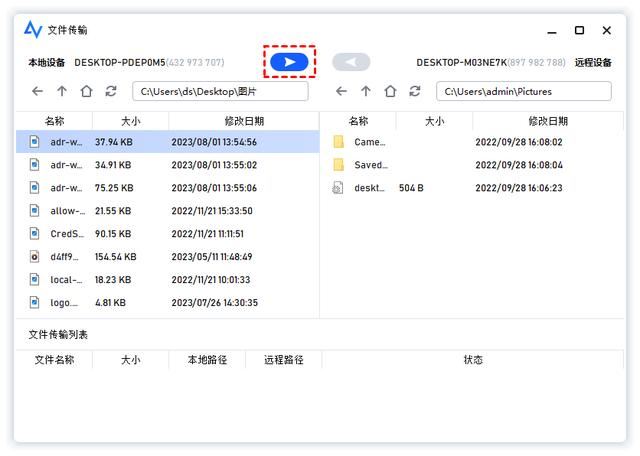The image size is (640, 456).
Task: Click the local path field C:\Users\ds\Desktop
Action: (x=220, y=92)
